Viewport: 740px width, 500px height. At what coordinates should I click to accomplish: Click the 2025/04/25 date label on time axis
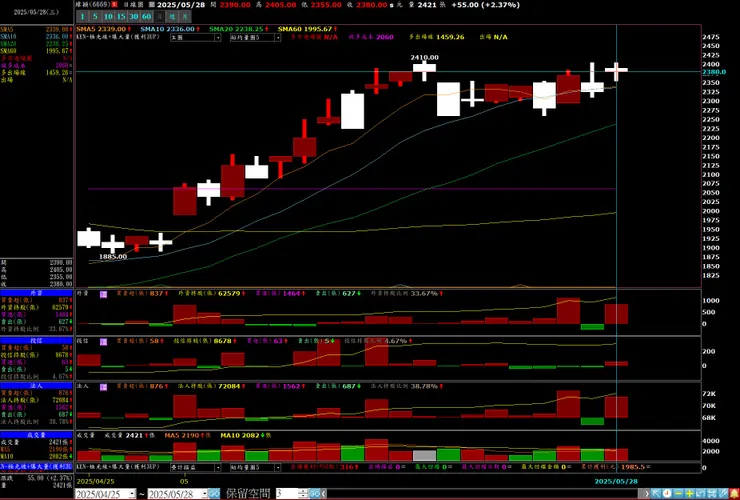96,481
